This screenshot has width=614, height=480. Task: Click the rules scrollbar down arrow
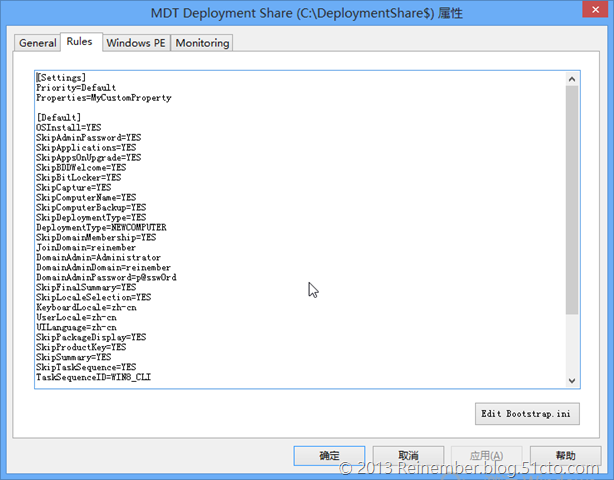(572, 381)
